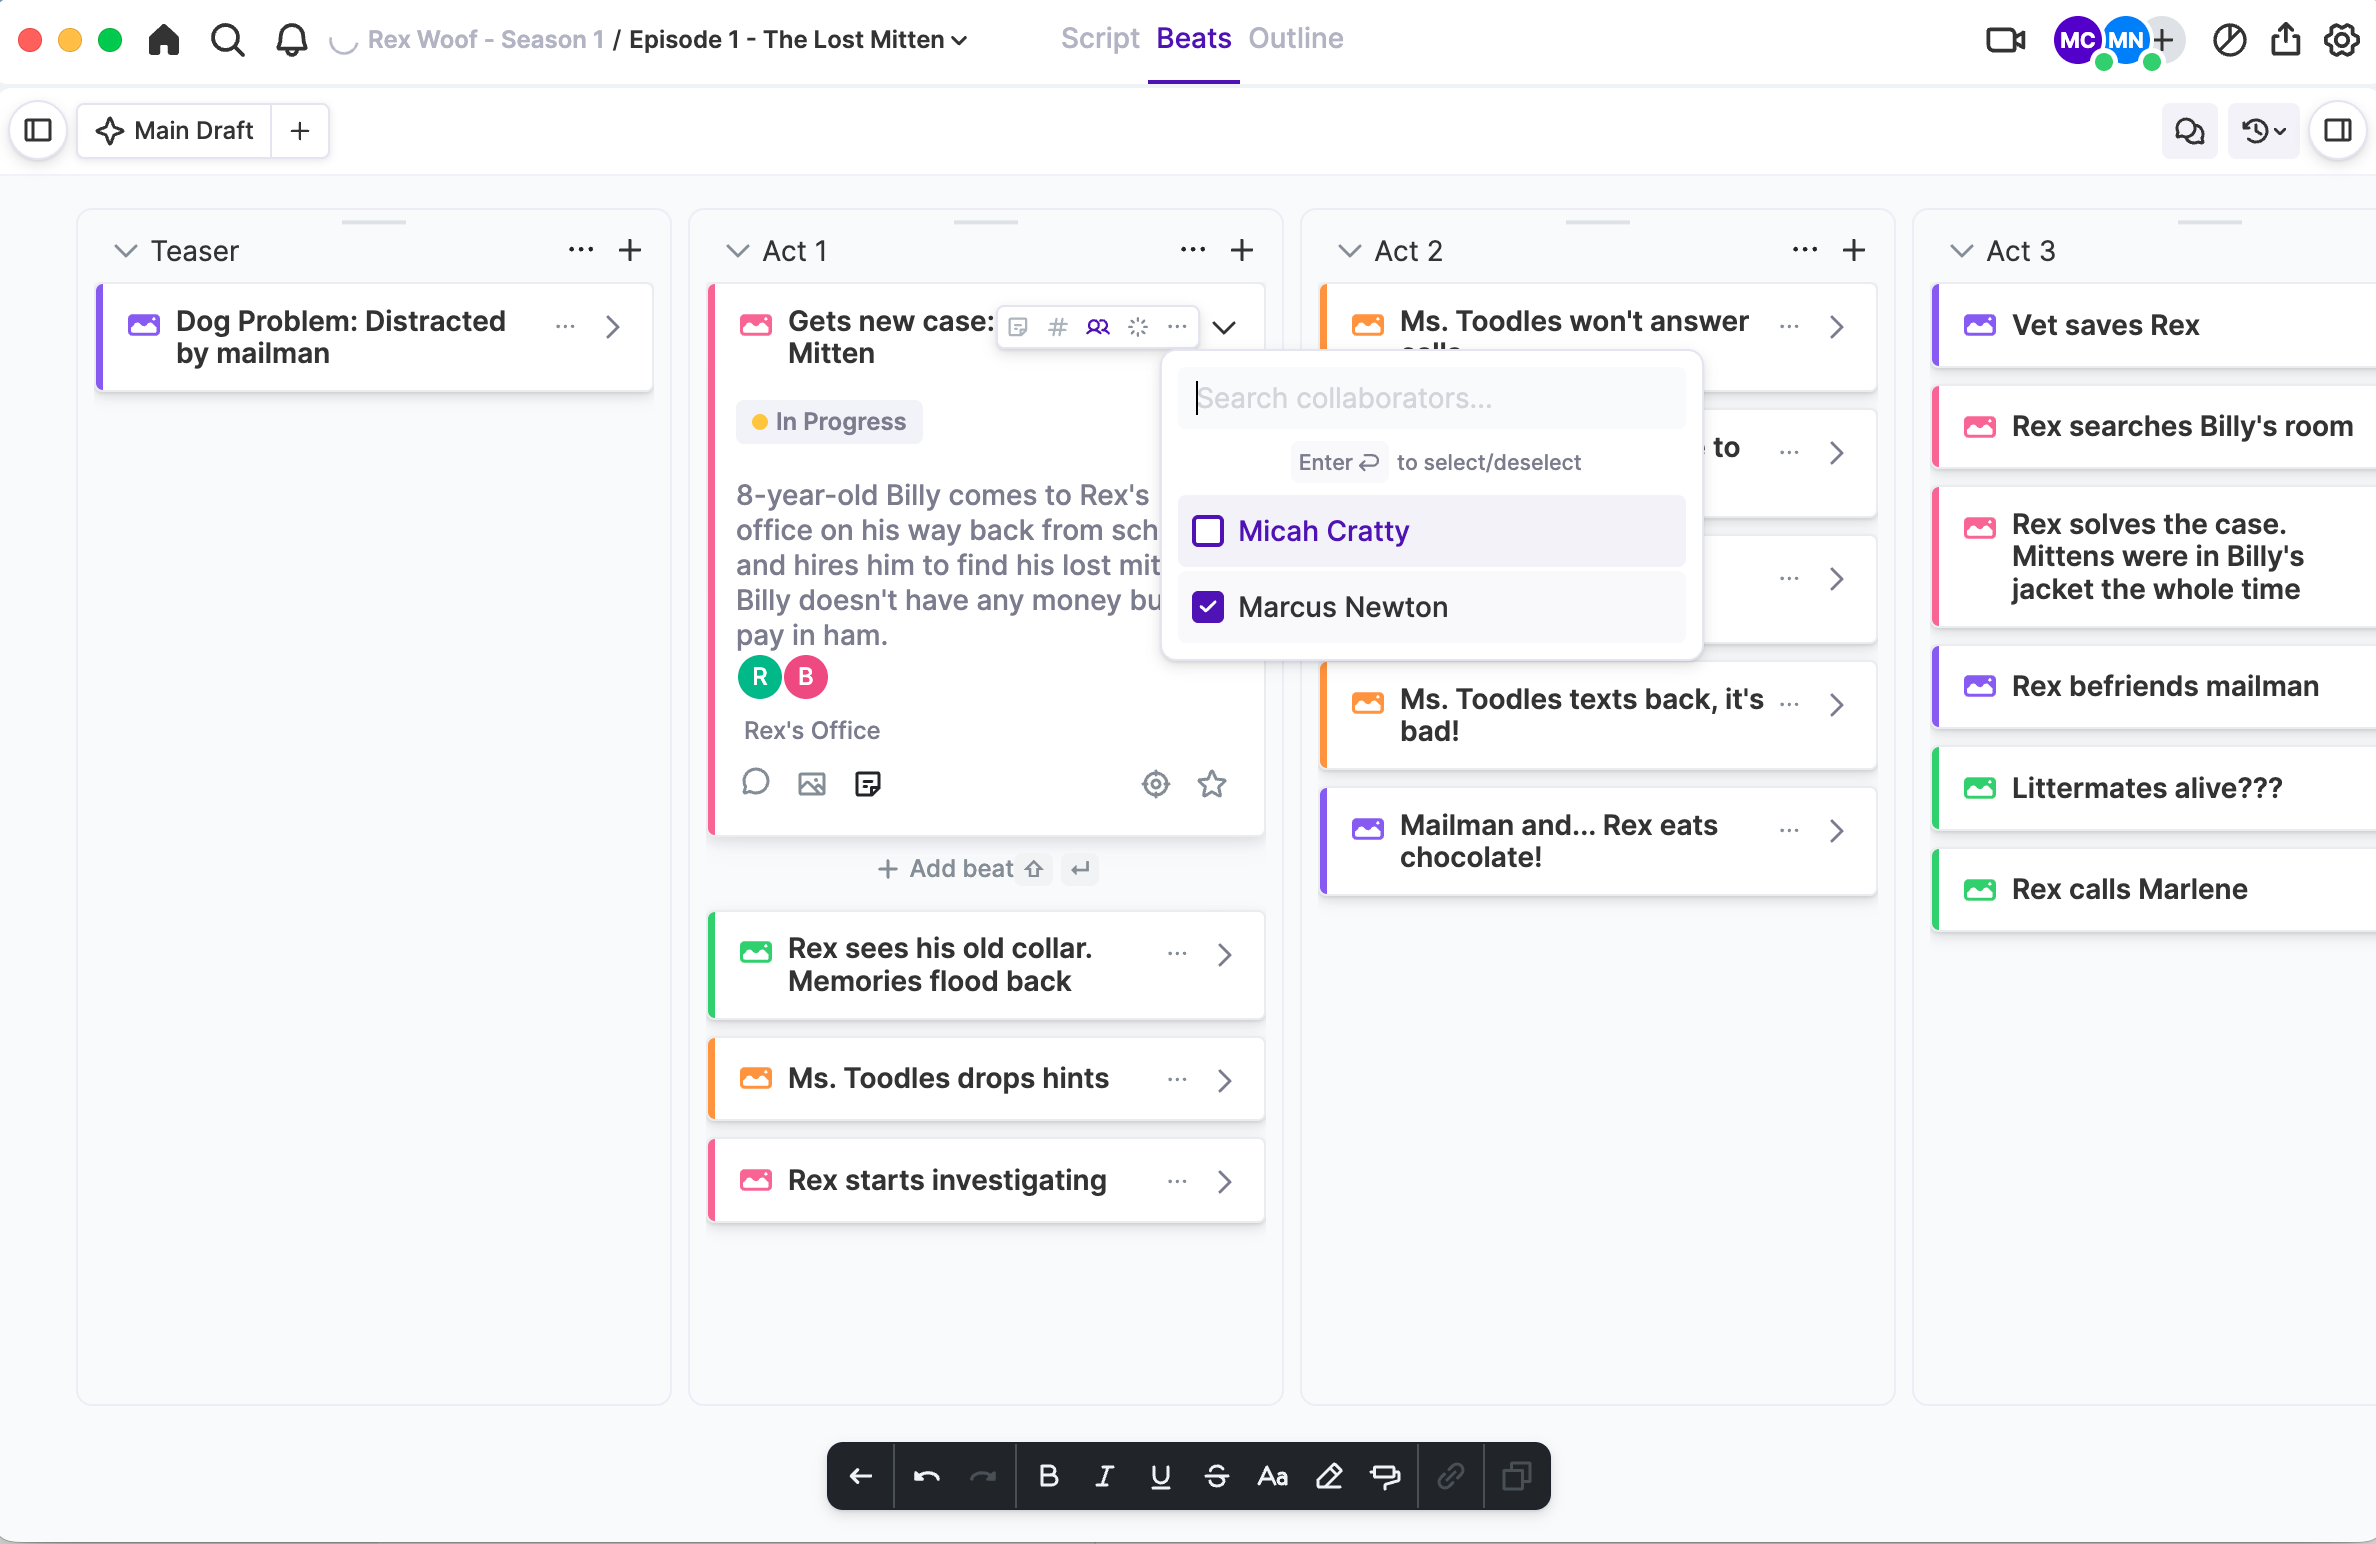This screenshot has width=2376, height=1544.
Task: Click the video camera icon in header
Action: [2005, 40]
